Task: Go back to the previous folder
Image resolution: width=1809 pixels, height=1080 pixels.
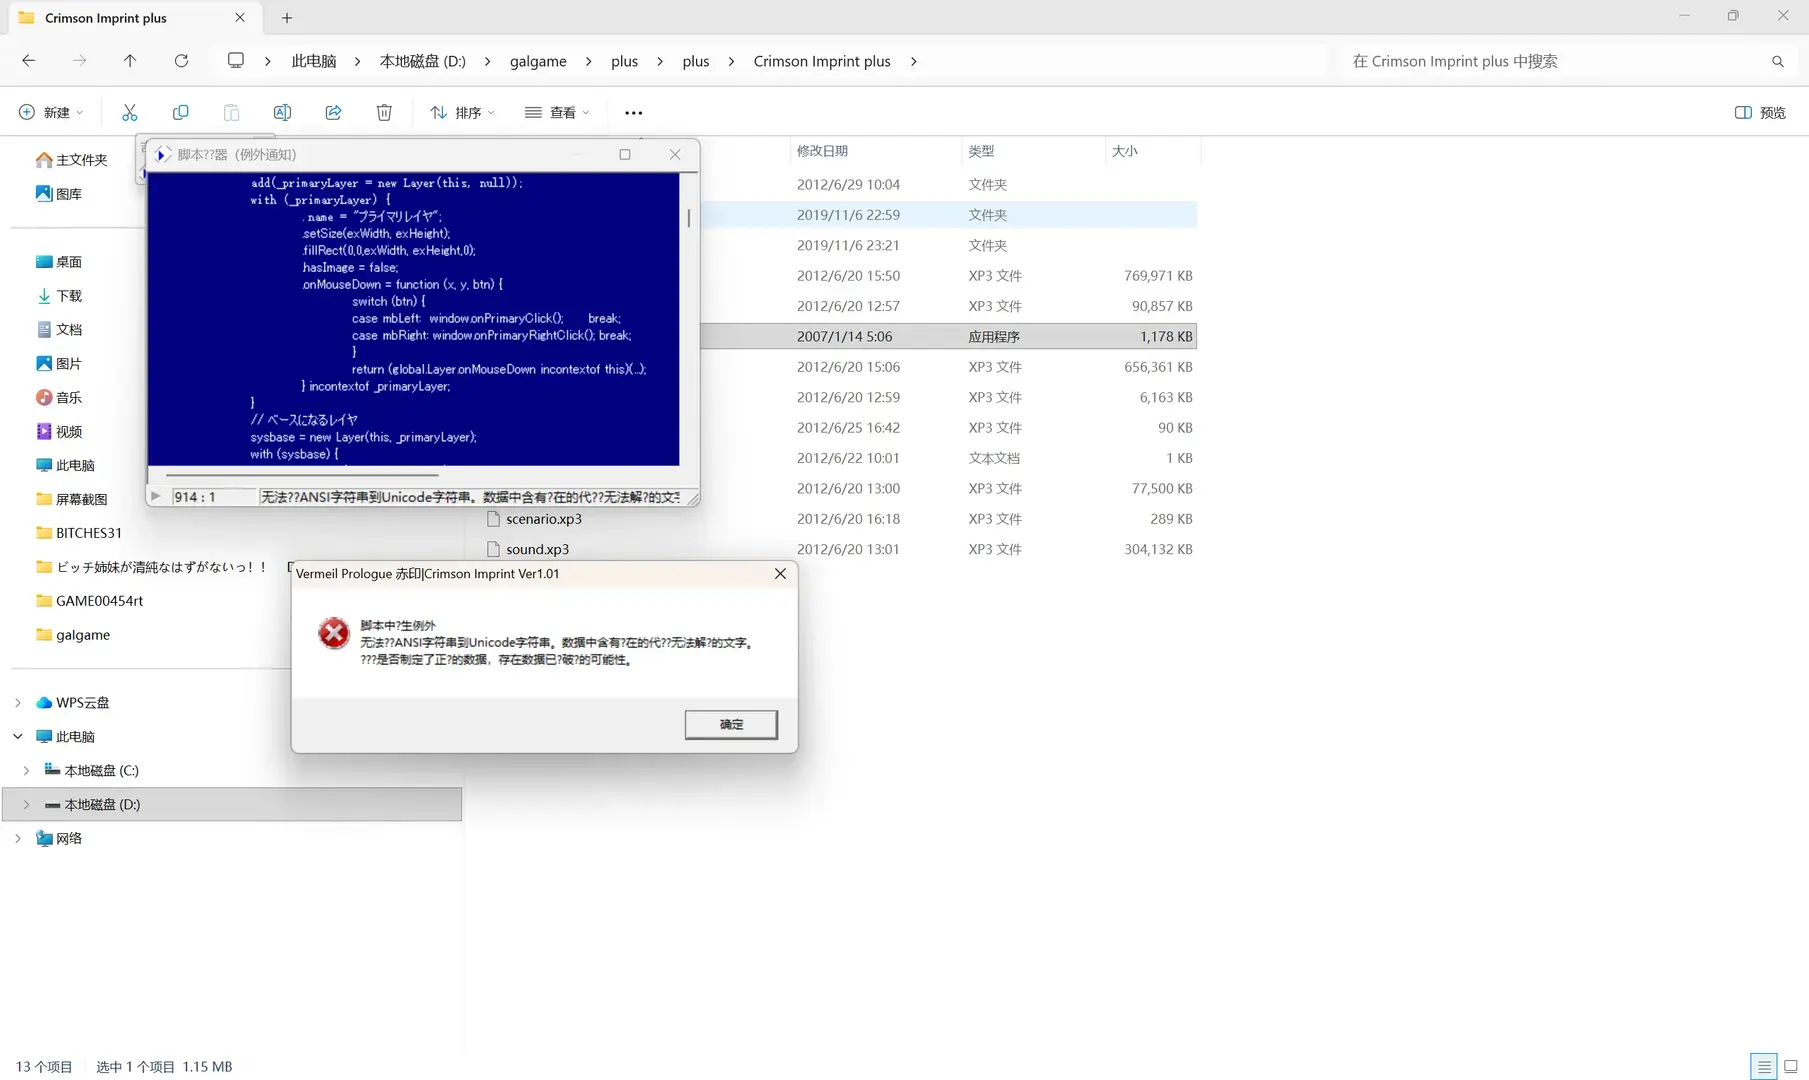Action: pyautogui.click(x=29, y=61)
